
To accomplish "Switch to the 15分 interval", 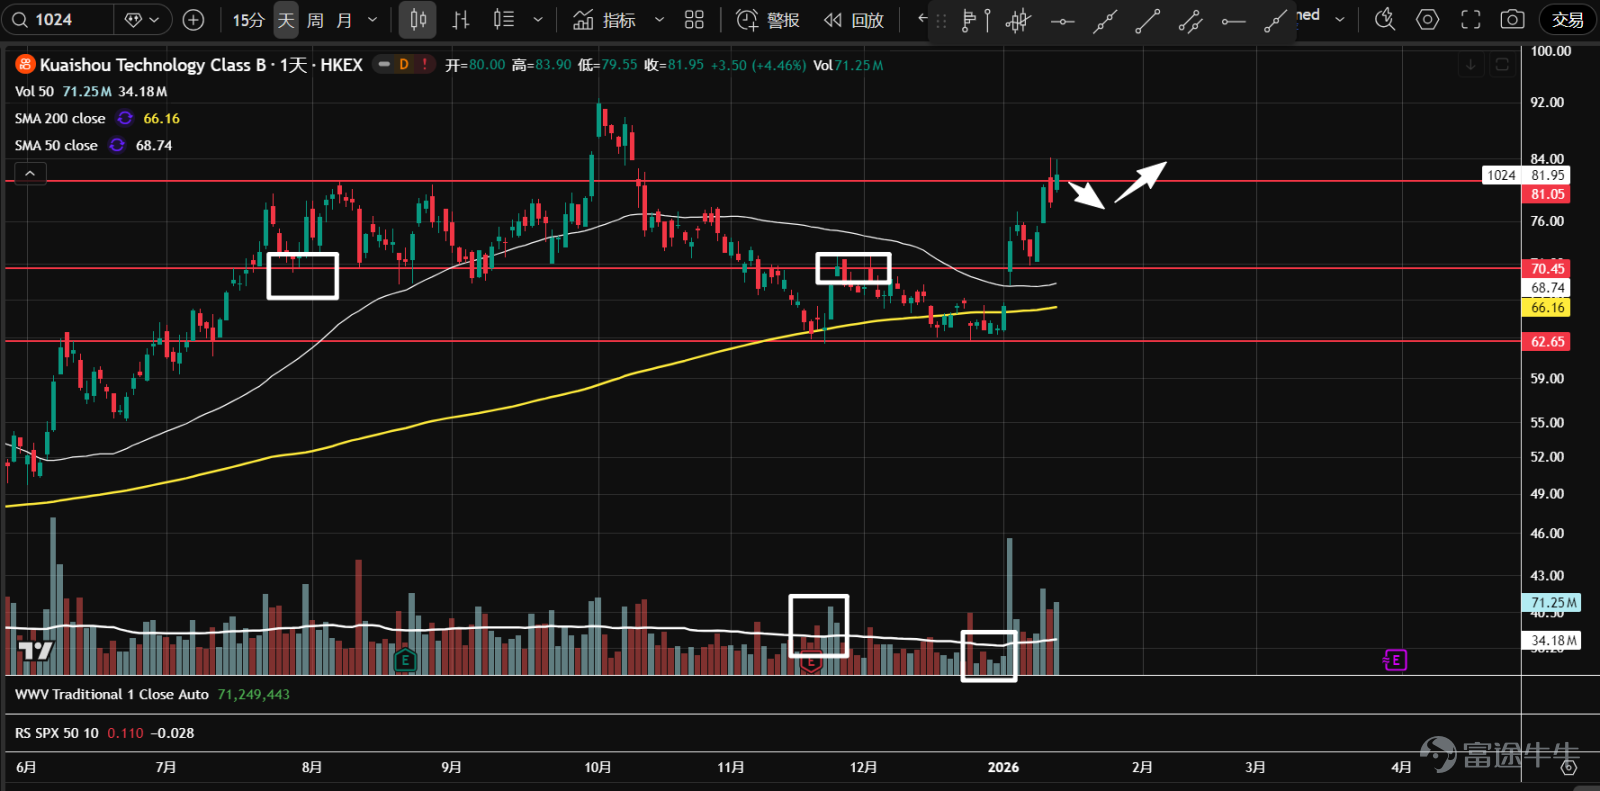I will (x=248, y=20).
